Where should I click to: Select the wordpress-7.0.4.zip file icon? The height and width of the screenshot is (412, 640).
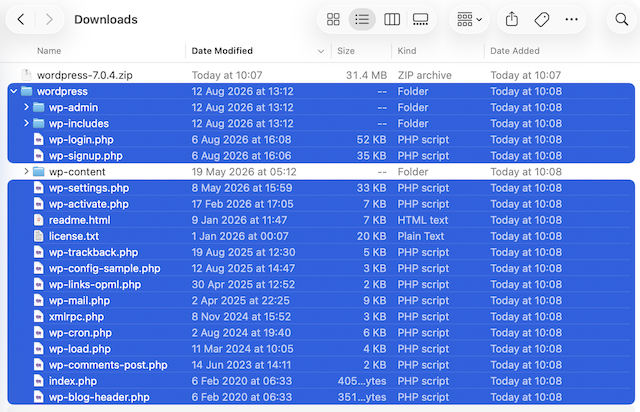pyautogui.click(x=27, y=75)
